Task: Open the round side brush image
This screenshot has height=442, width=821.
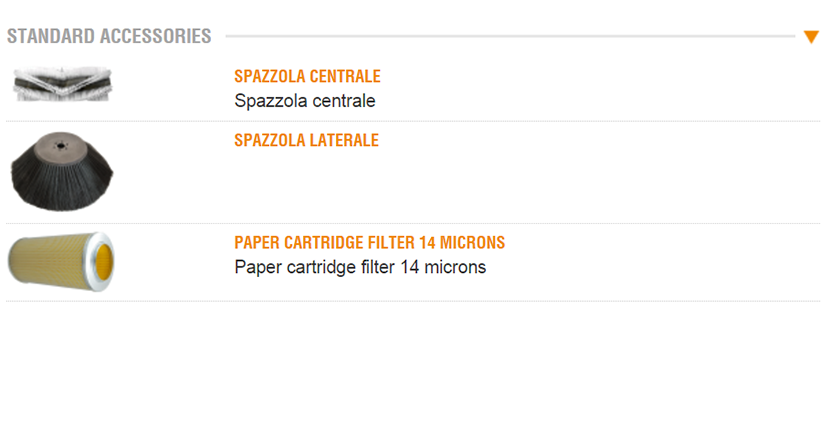Action: point(61,170)
